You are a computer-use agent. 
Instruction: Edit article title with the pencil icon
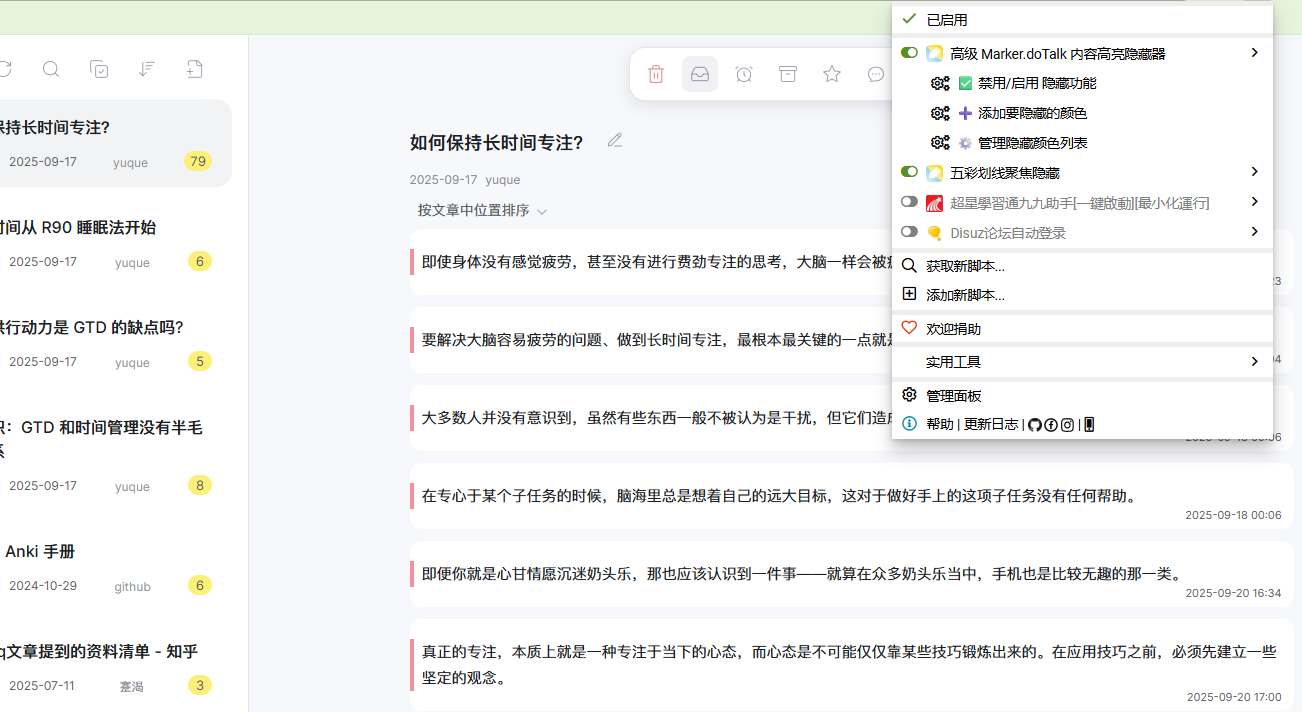point(615,141)
